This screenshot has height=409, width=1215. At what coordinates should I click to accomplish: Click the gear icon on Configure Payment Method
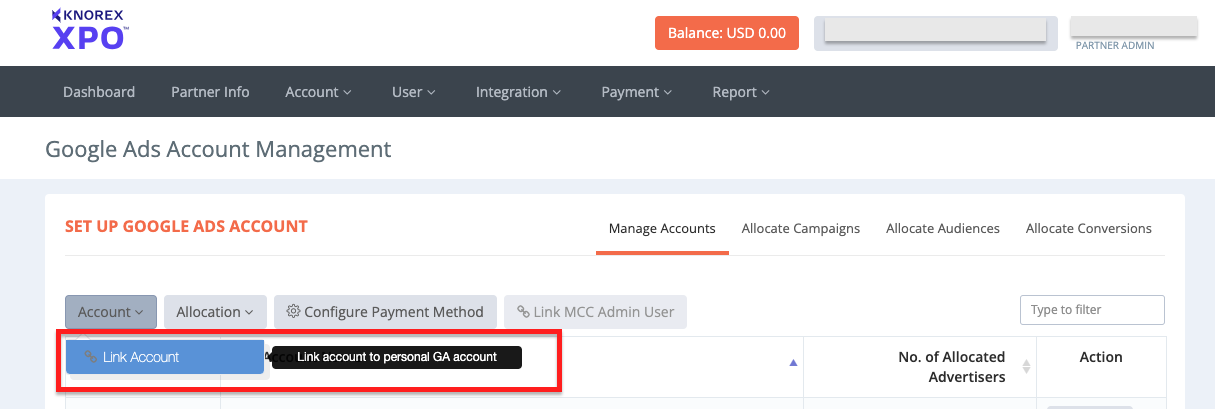click(x=293, y=312)
